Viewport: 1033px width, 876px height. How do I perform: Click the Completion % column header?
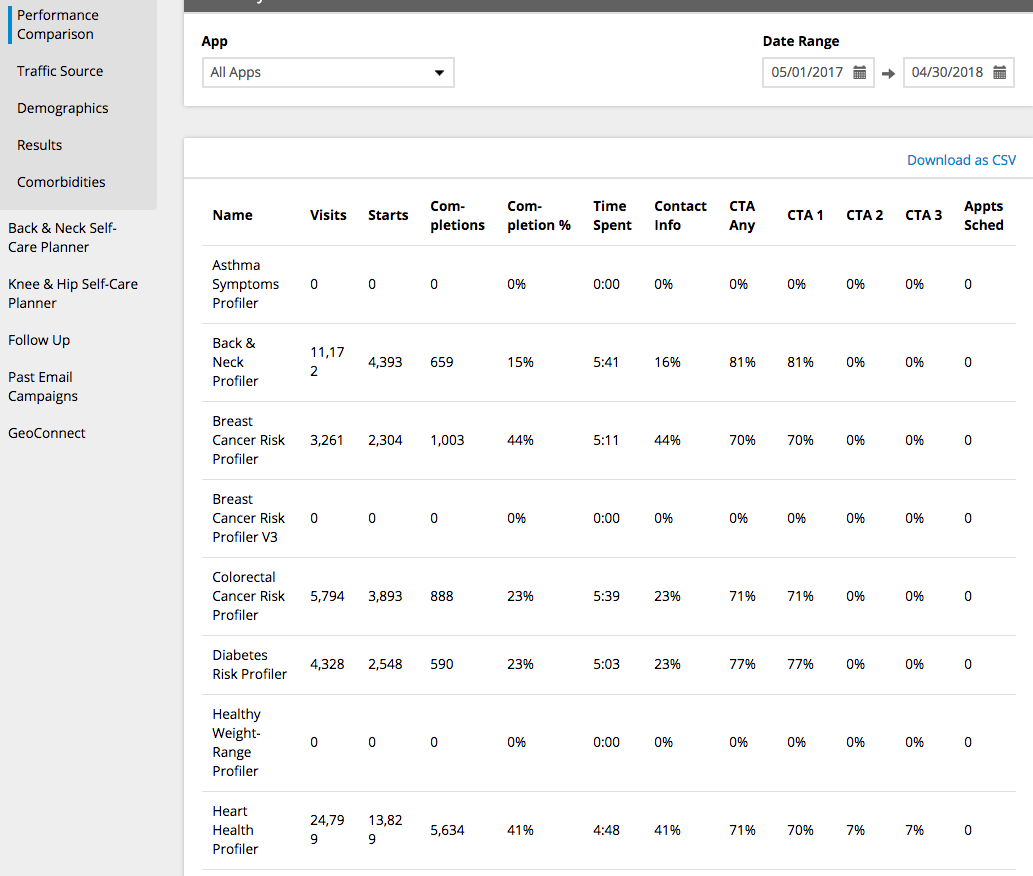click(539, 215)
